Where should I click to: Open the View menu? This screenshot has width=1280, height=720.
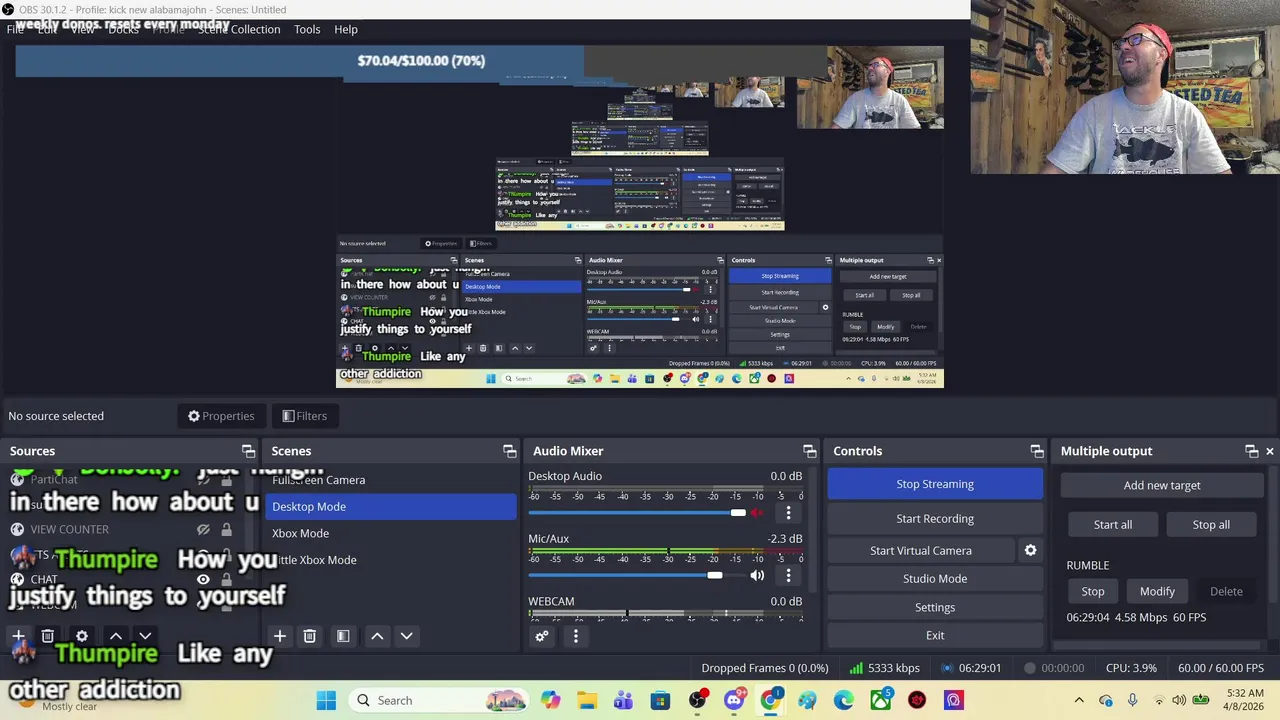coord(83,29)
